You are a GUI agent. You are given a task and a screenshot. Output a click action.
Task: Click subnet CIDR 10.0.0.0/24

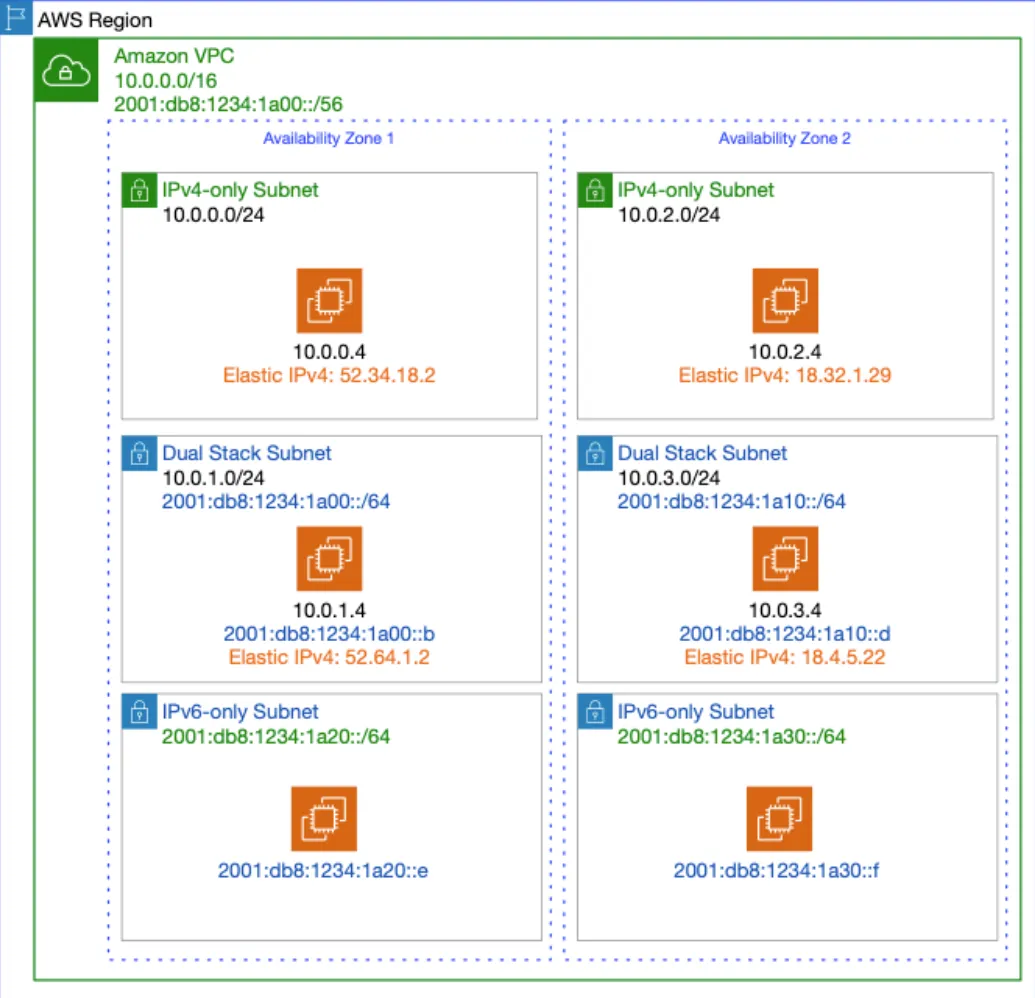pyautogui.click(x=213, y=215)
